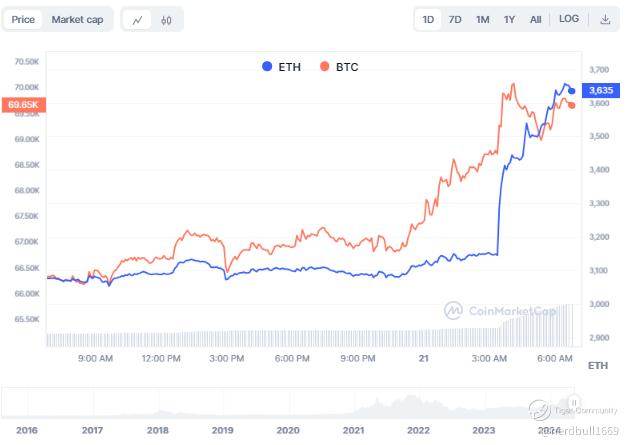Switch to line chart view
Image resolution: width=630 pixels, height=445 pixels.
point(137,19)
